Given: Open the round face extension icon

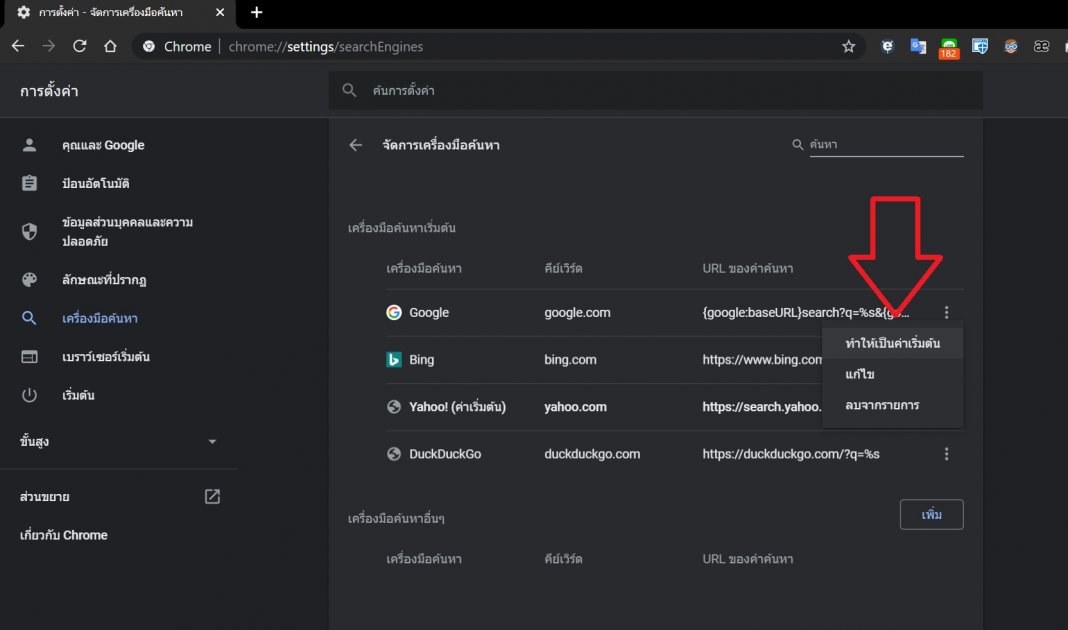Looking at the screenshot, I should tap(1011, 46).
